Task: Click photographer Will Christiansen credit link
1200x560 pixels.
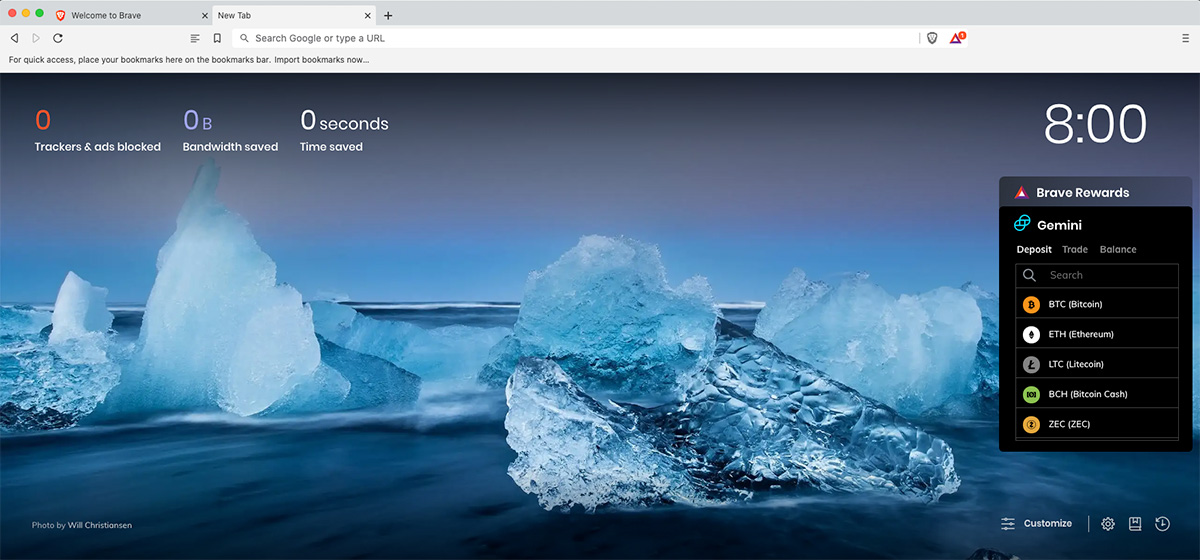Action: pos(100,525)
